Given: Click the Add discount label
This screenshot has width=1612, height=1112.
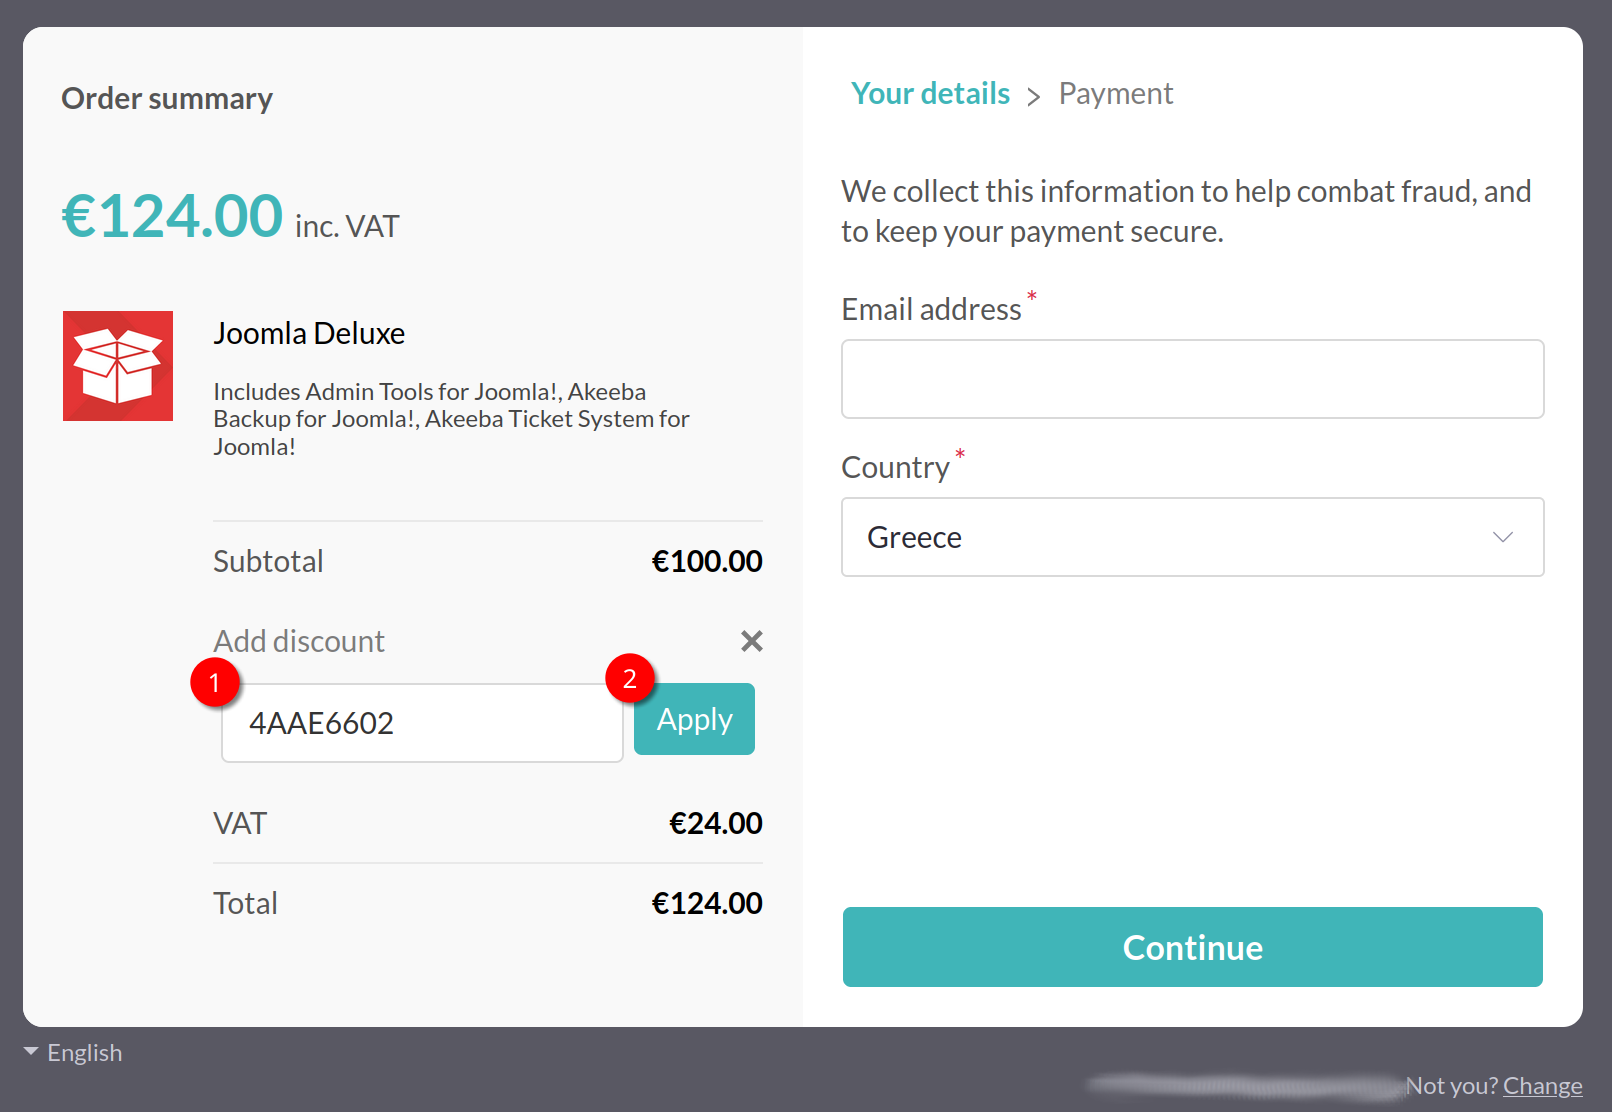Looking at the screenshot, I should (299, 641).
